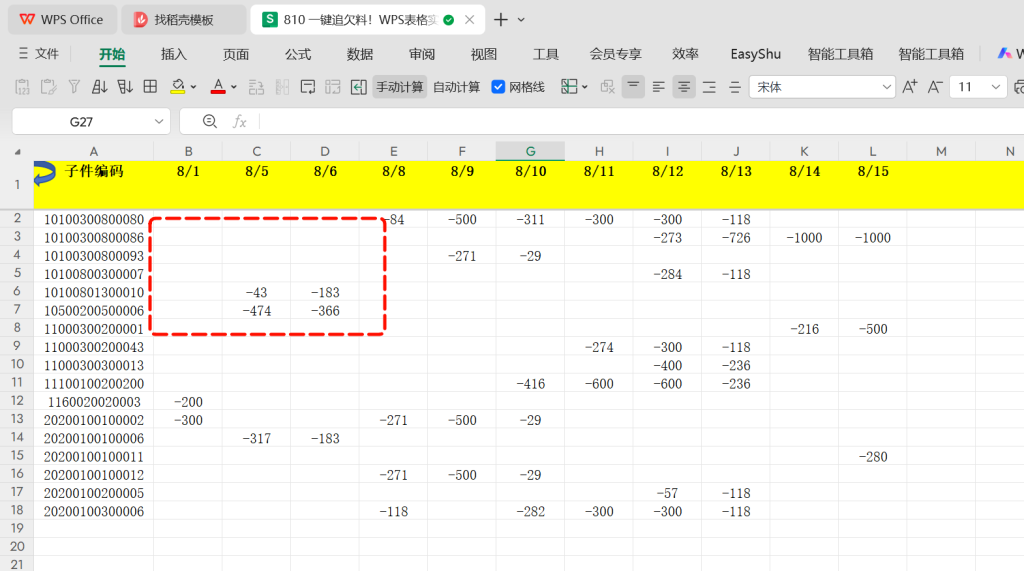Apply the red font color A icon
1024x571 pixels.
pyautogui.click(x=218, y=87)
